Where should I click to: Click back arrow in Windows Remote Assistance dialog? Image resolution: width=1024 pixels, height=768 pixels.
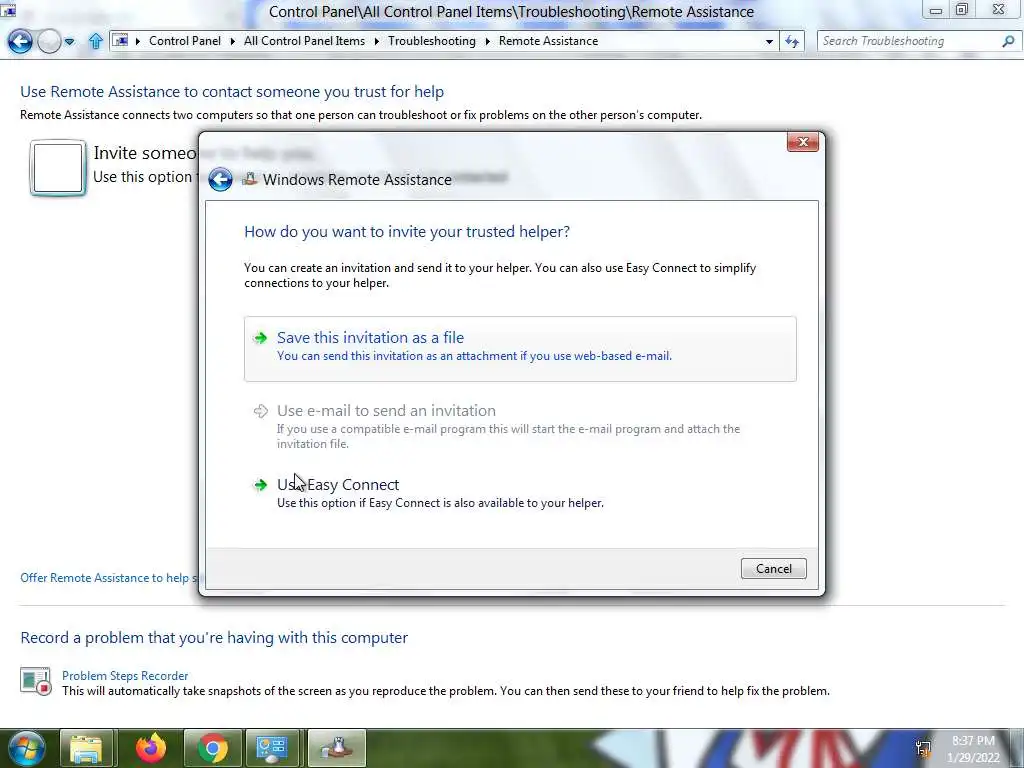point(221,180)
